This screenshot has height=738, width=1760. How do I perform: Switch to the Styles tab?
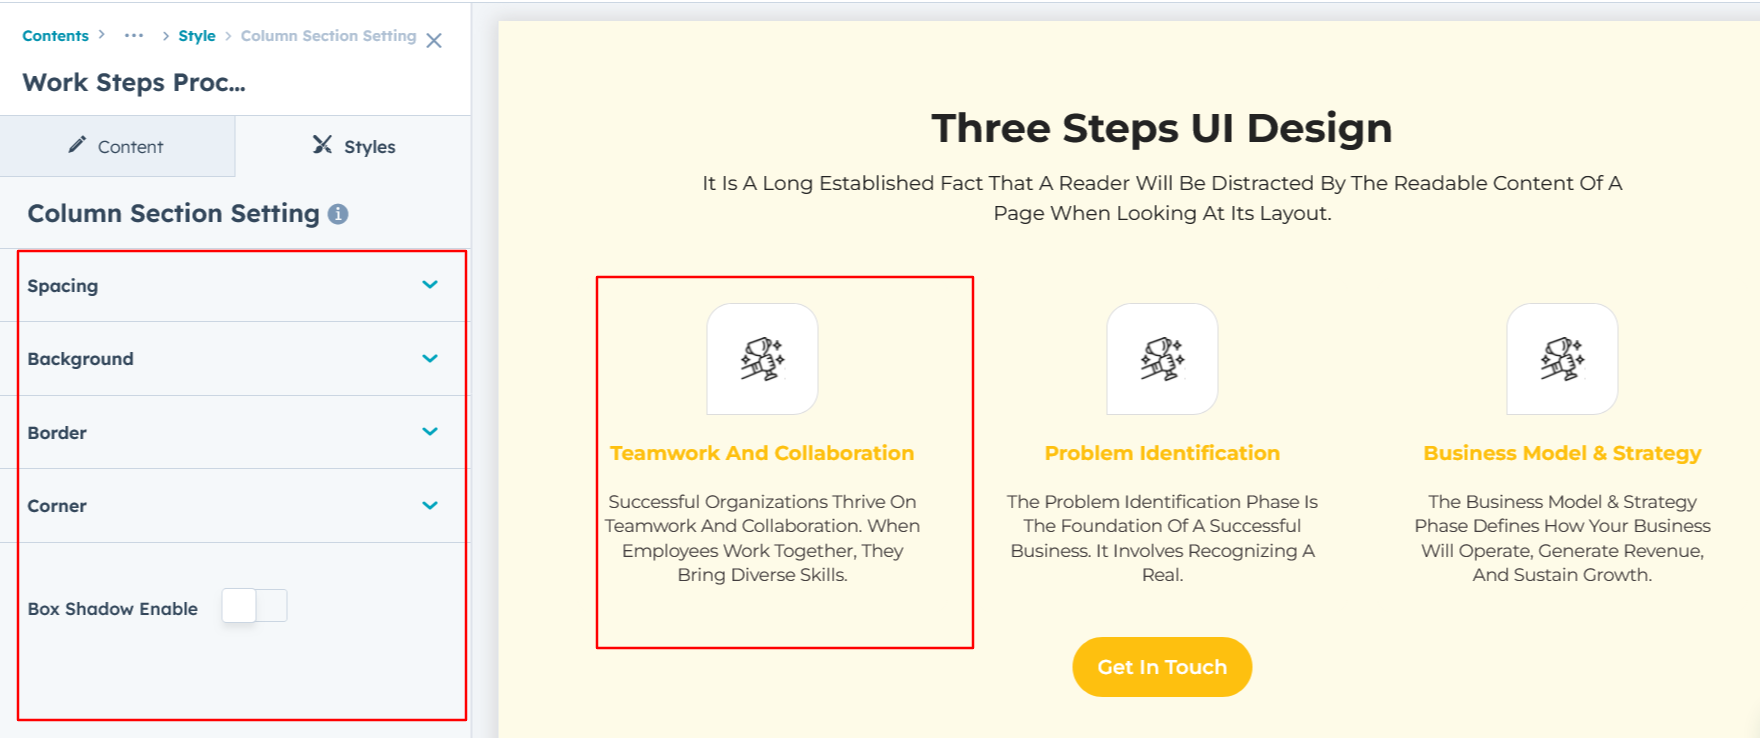[x=354, y=147]
